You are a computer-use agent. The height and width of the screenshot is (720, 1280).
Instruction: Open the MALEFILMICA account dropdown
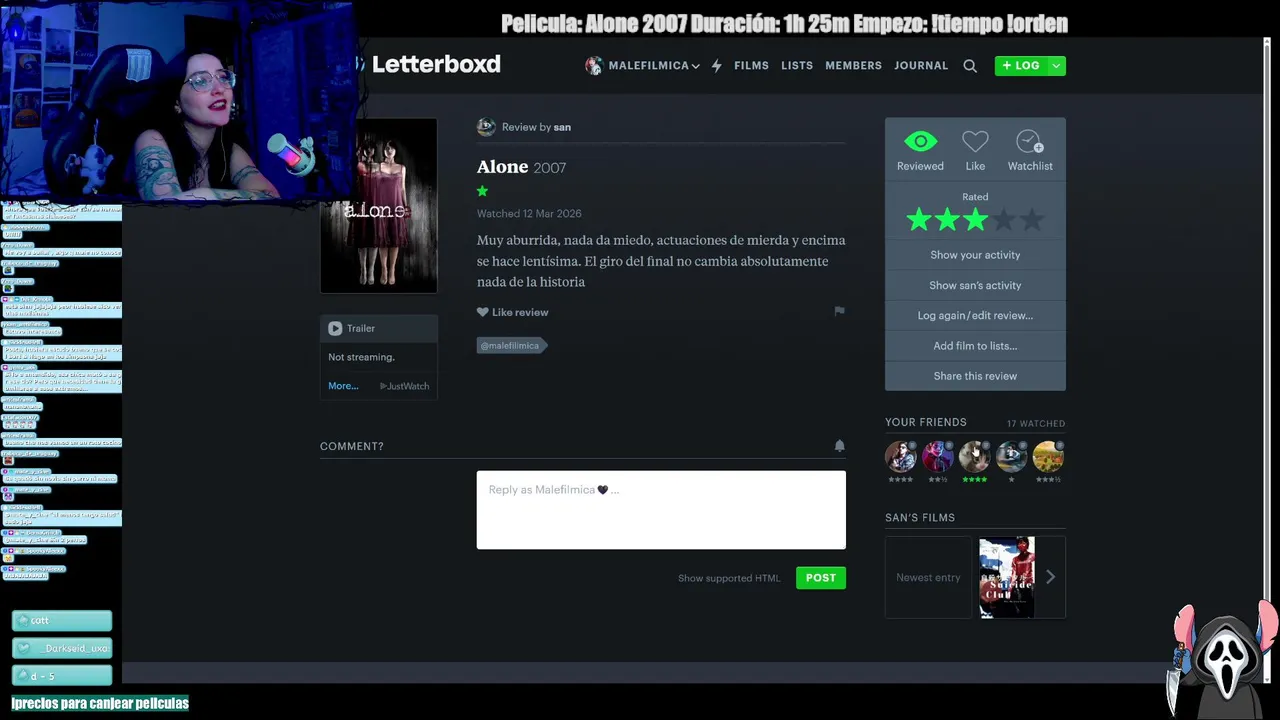tap(643, 66)
